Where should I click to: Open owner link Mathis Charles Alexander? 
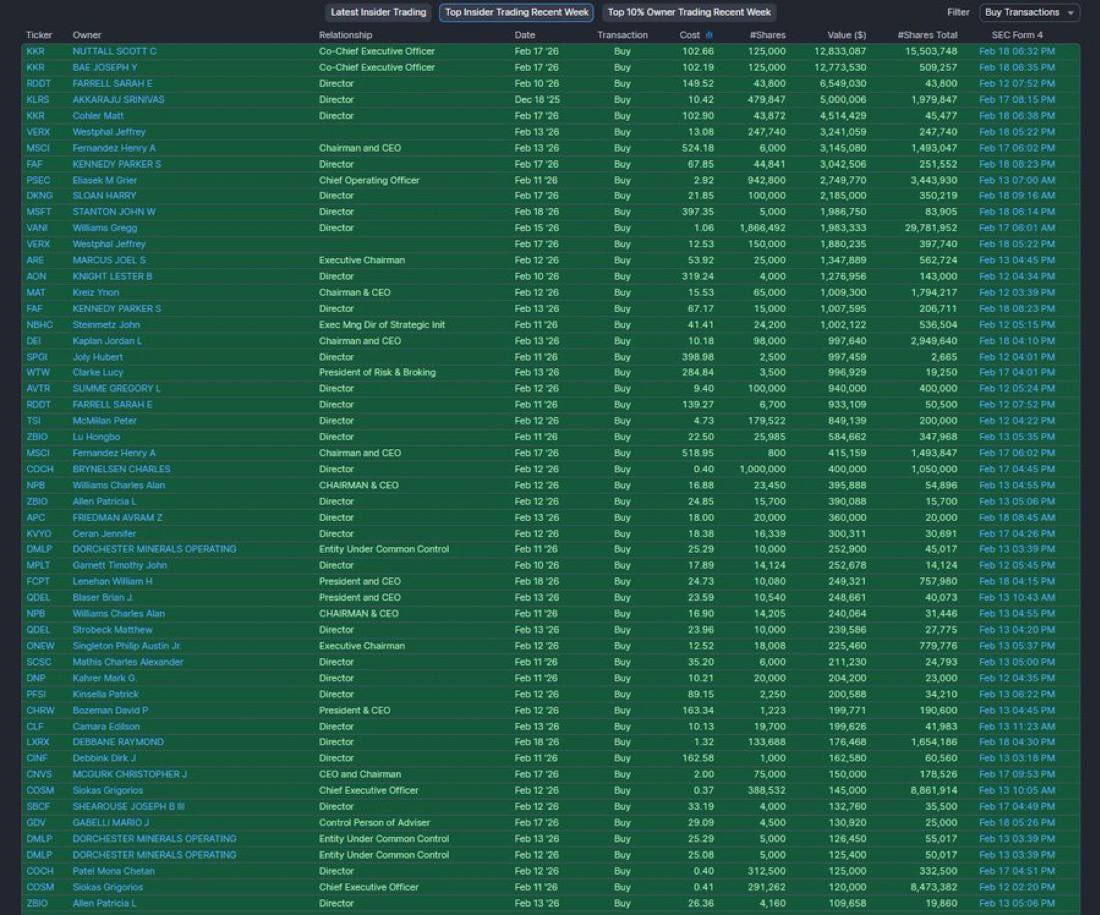click(x=128, y=662)
